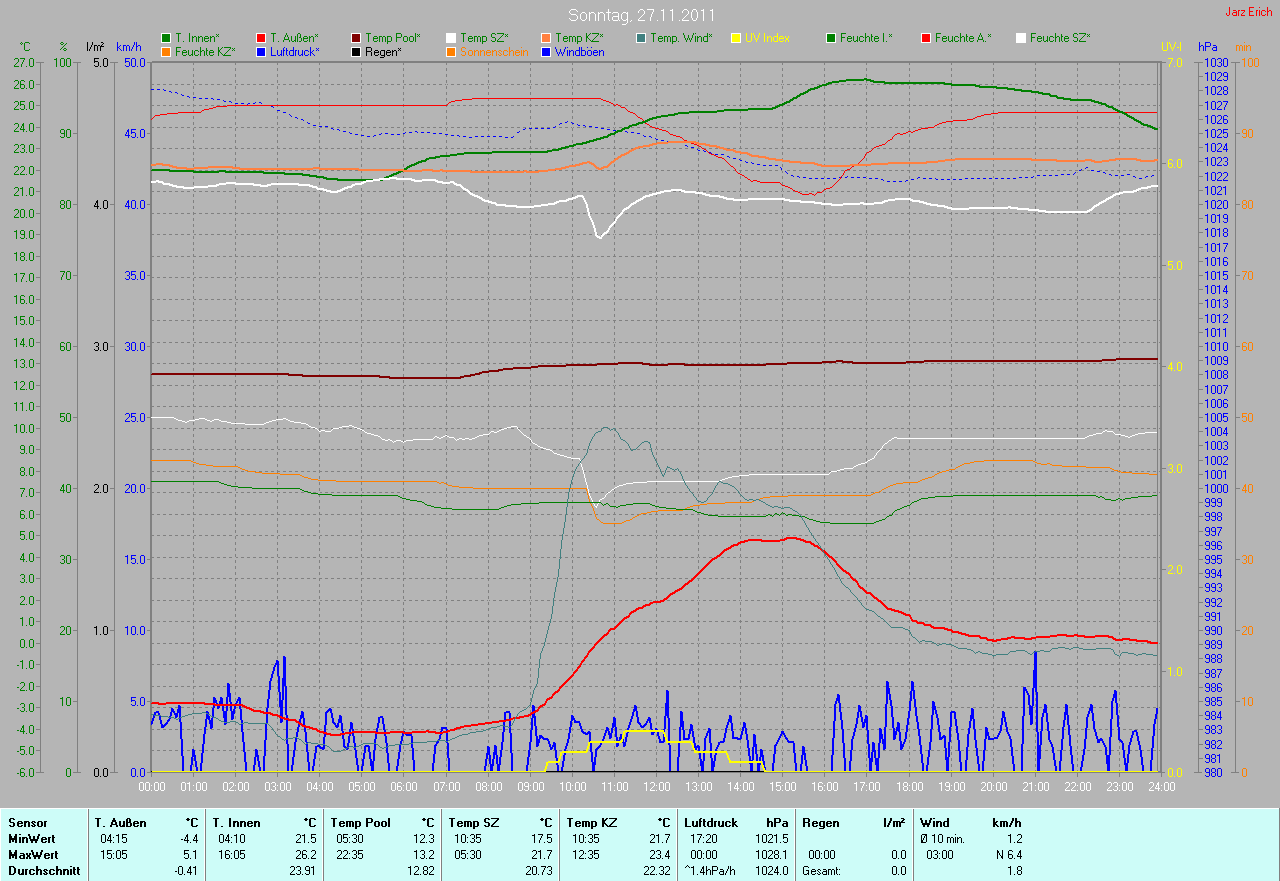Click the date title Sonntag, 27.11.2011
1280x881 pixels.
coord(640,15)
